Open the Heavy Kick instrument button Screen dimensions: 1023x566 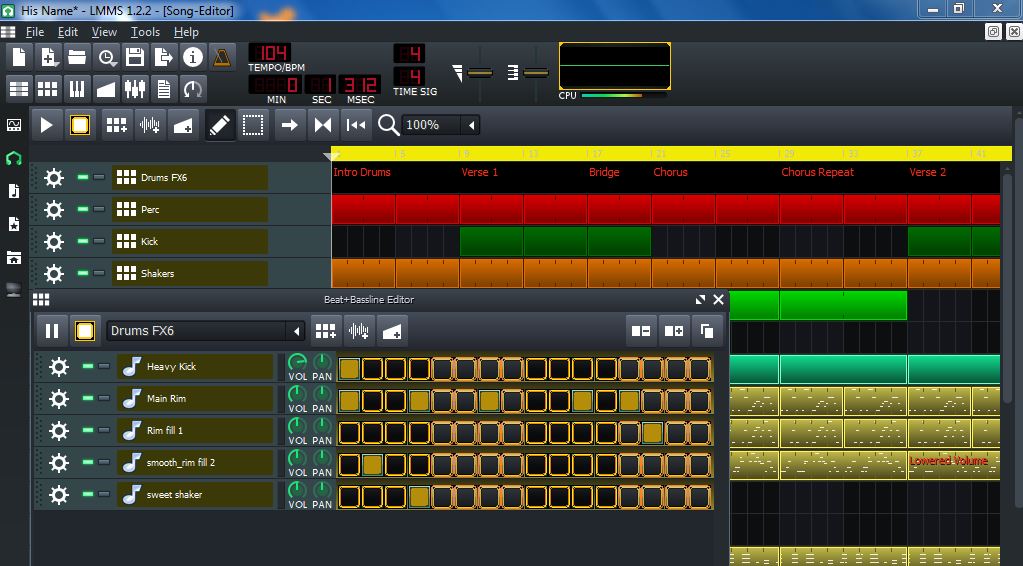pos(195,366)
